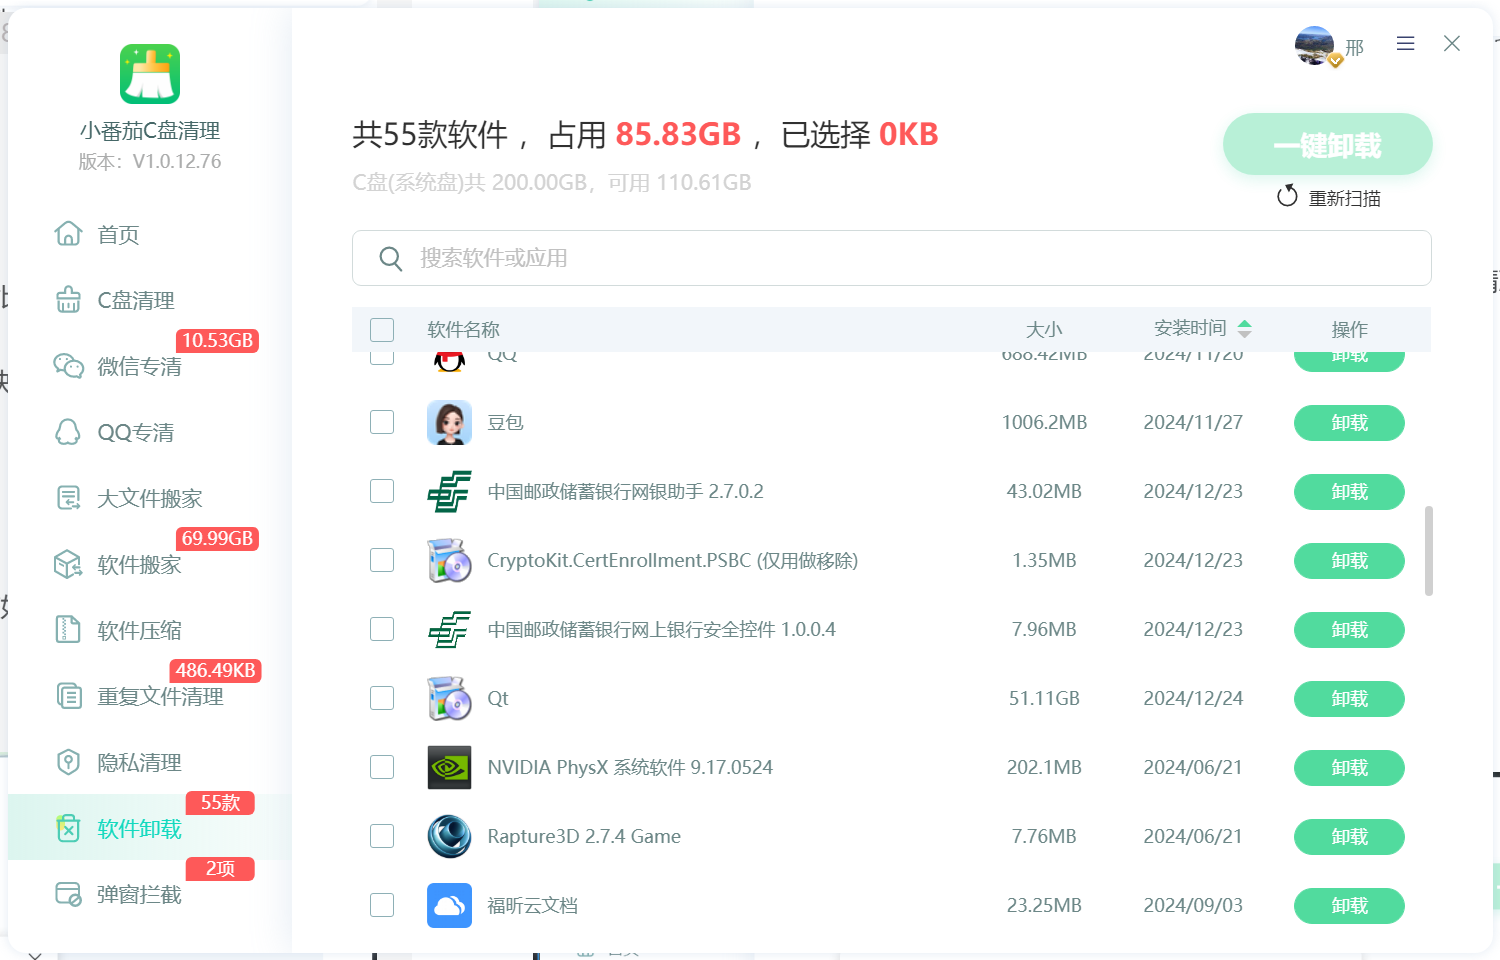Click the CryptoKit installer disc icon
The image size is (1500, 960).
point(449,560)
